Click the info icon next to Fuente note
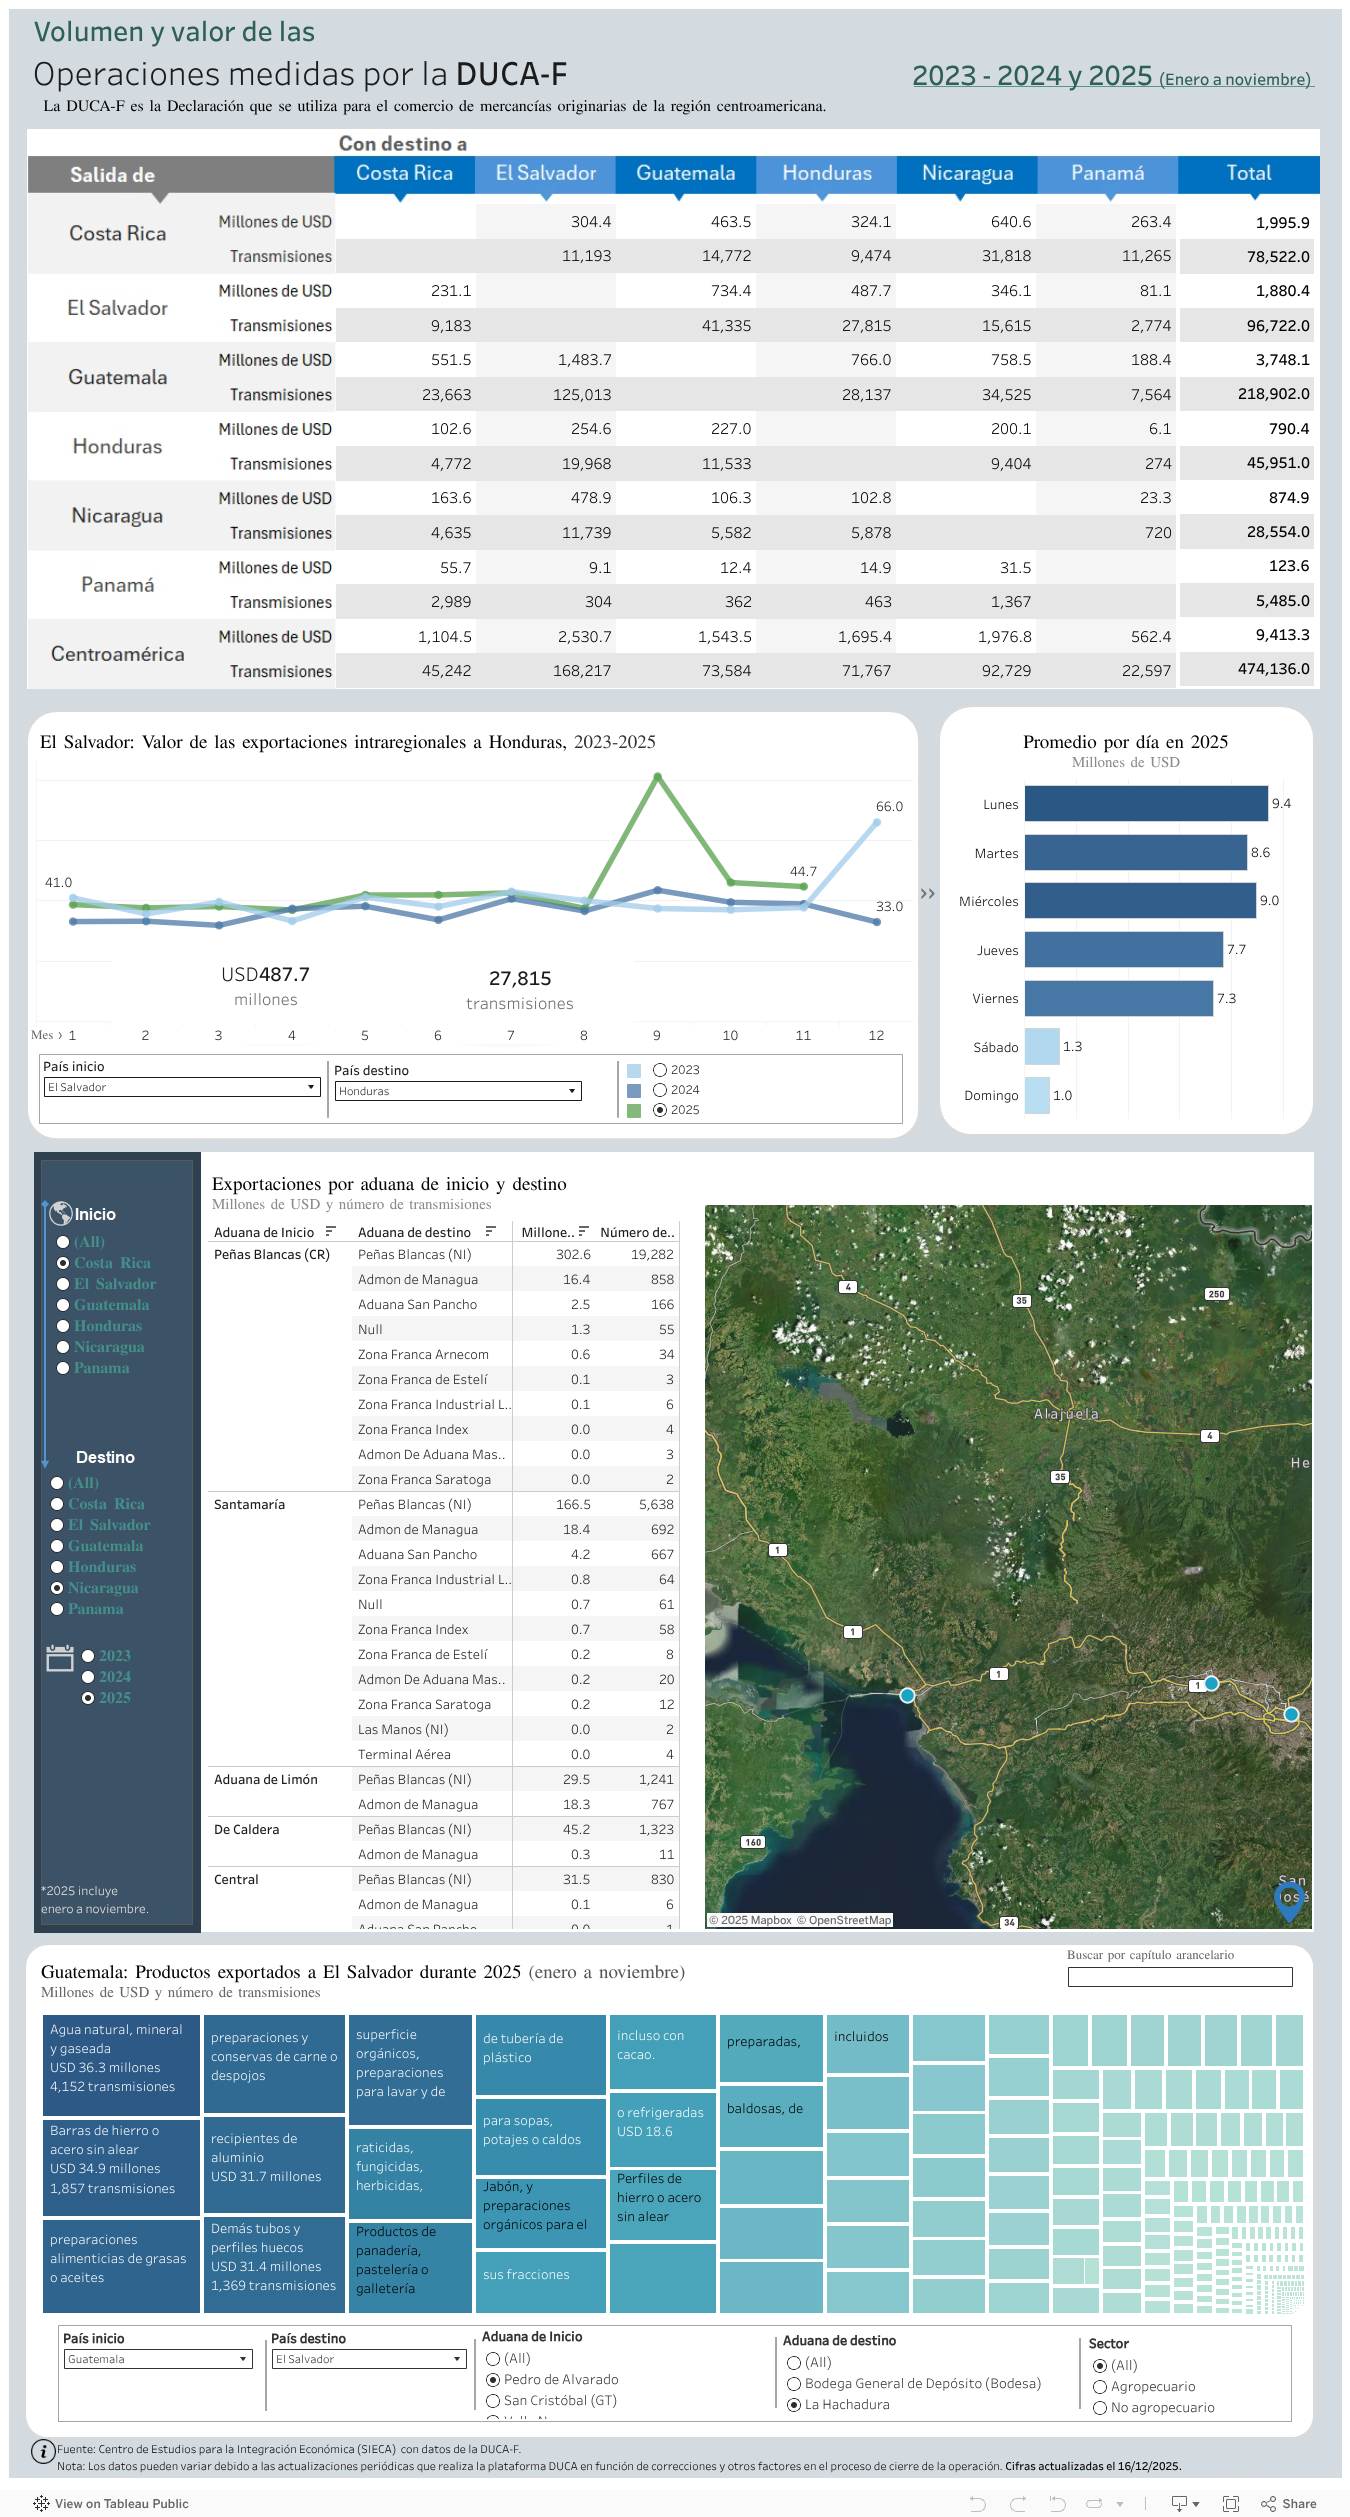This screenshot has height=2517, width=1350. pyautogui.click(x=43, y=2451)
